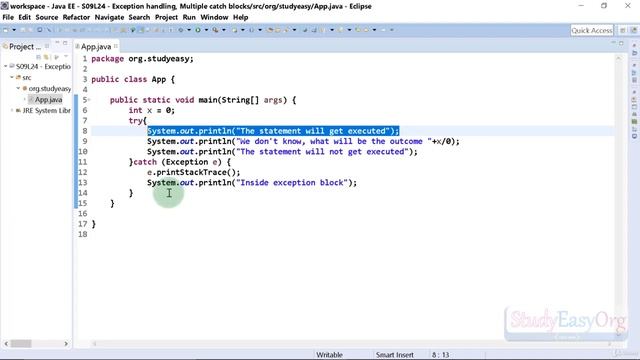Click the New file toolbar icon
640x360 pixels.
tap(6, 30)
